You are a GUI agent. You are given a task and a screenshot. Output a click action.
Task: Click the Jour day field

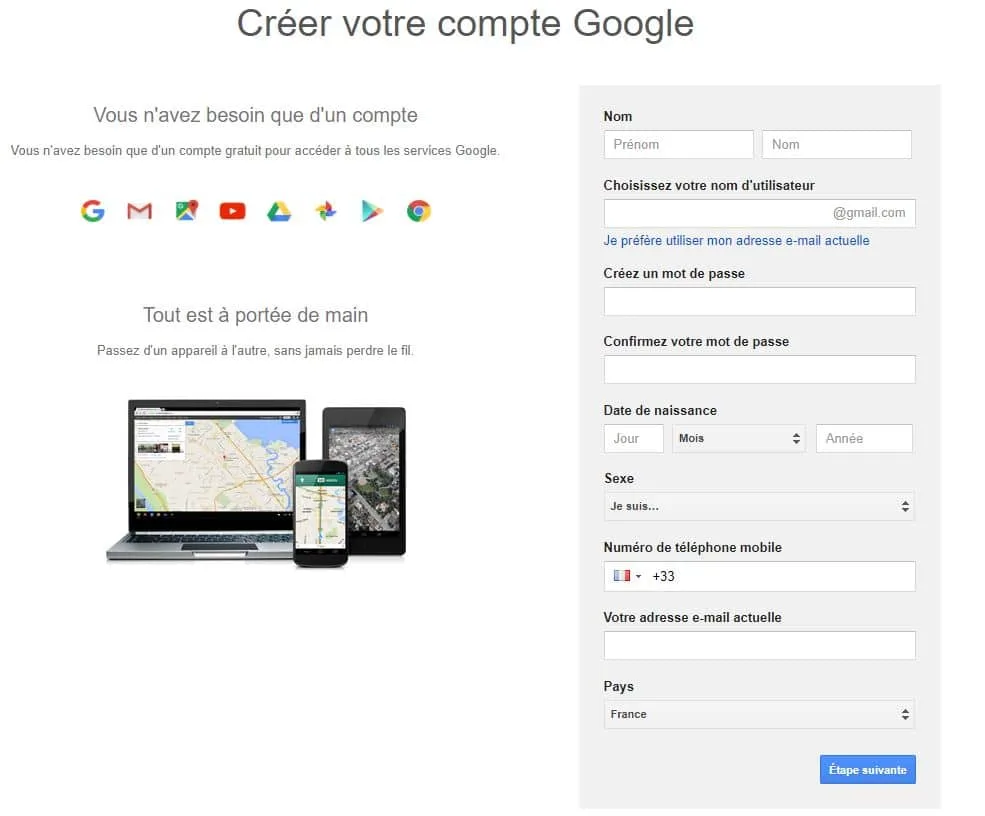click(x=634, y=438)
